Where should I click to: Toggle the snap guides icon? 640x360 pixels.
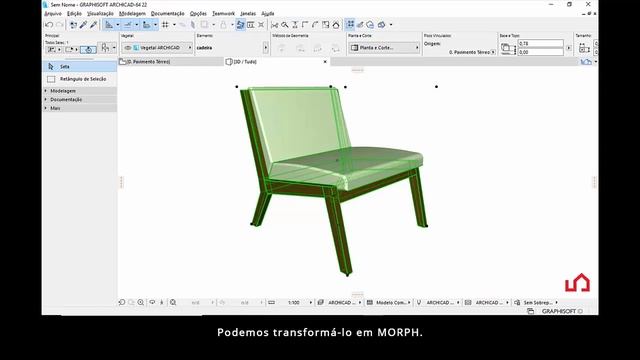click(128, 25)
